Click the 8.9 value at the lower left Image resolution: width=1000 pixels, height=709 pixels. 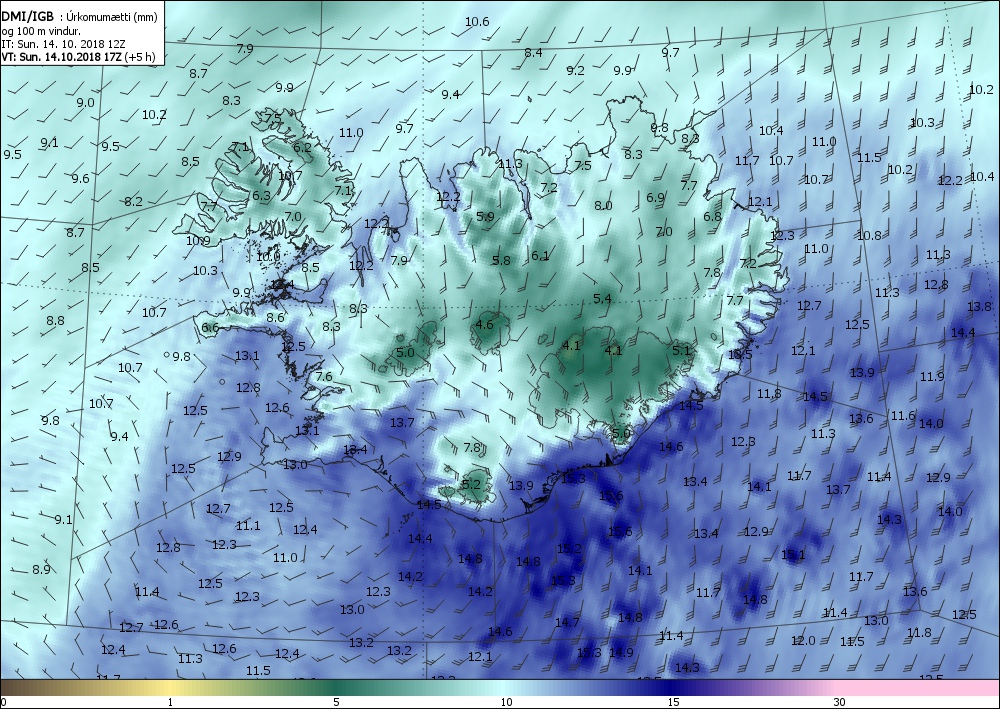(x=41, y=569)
